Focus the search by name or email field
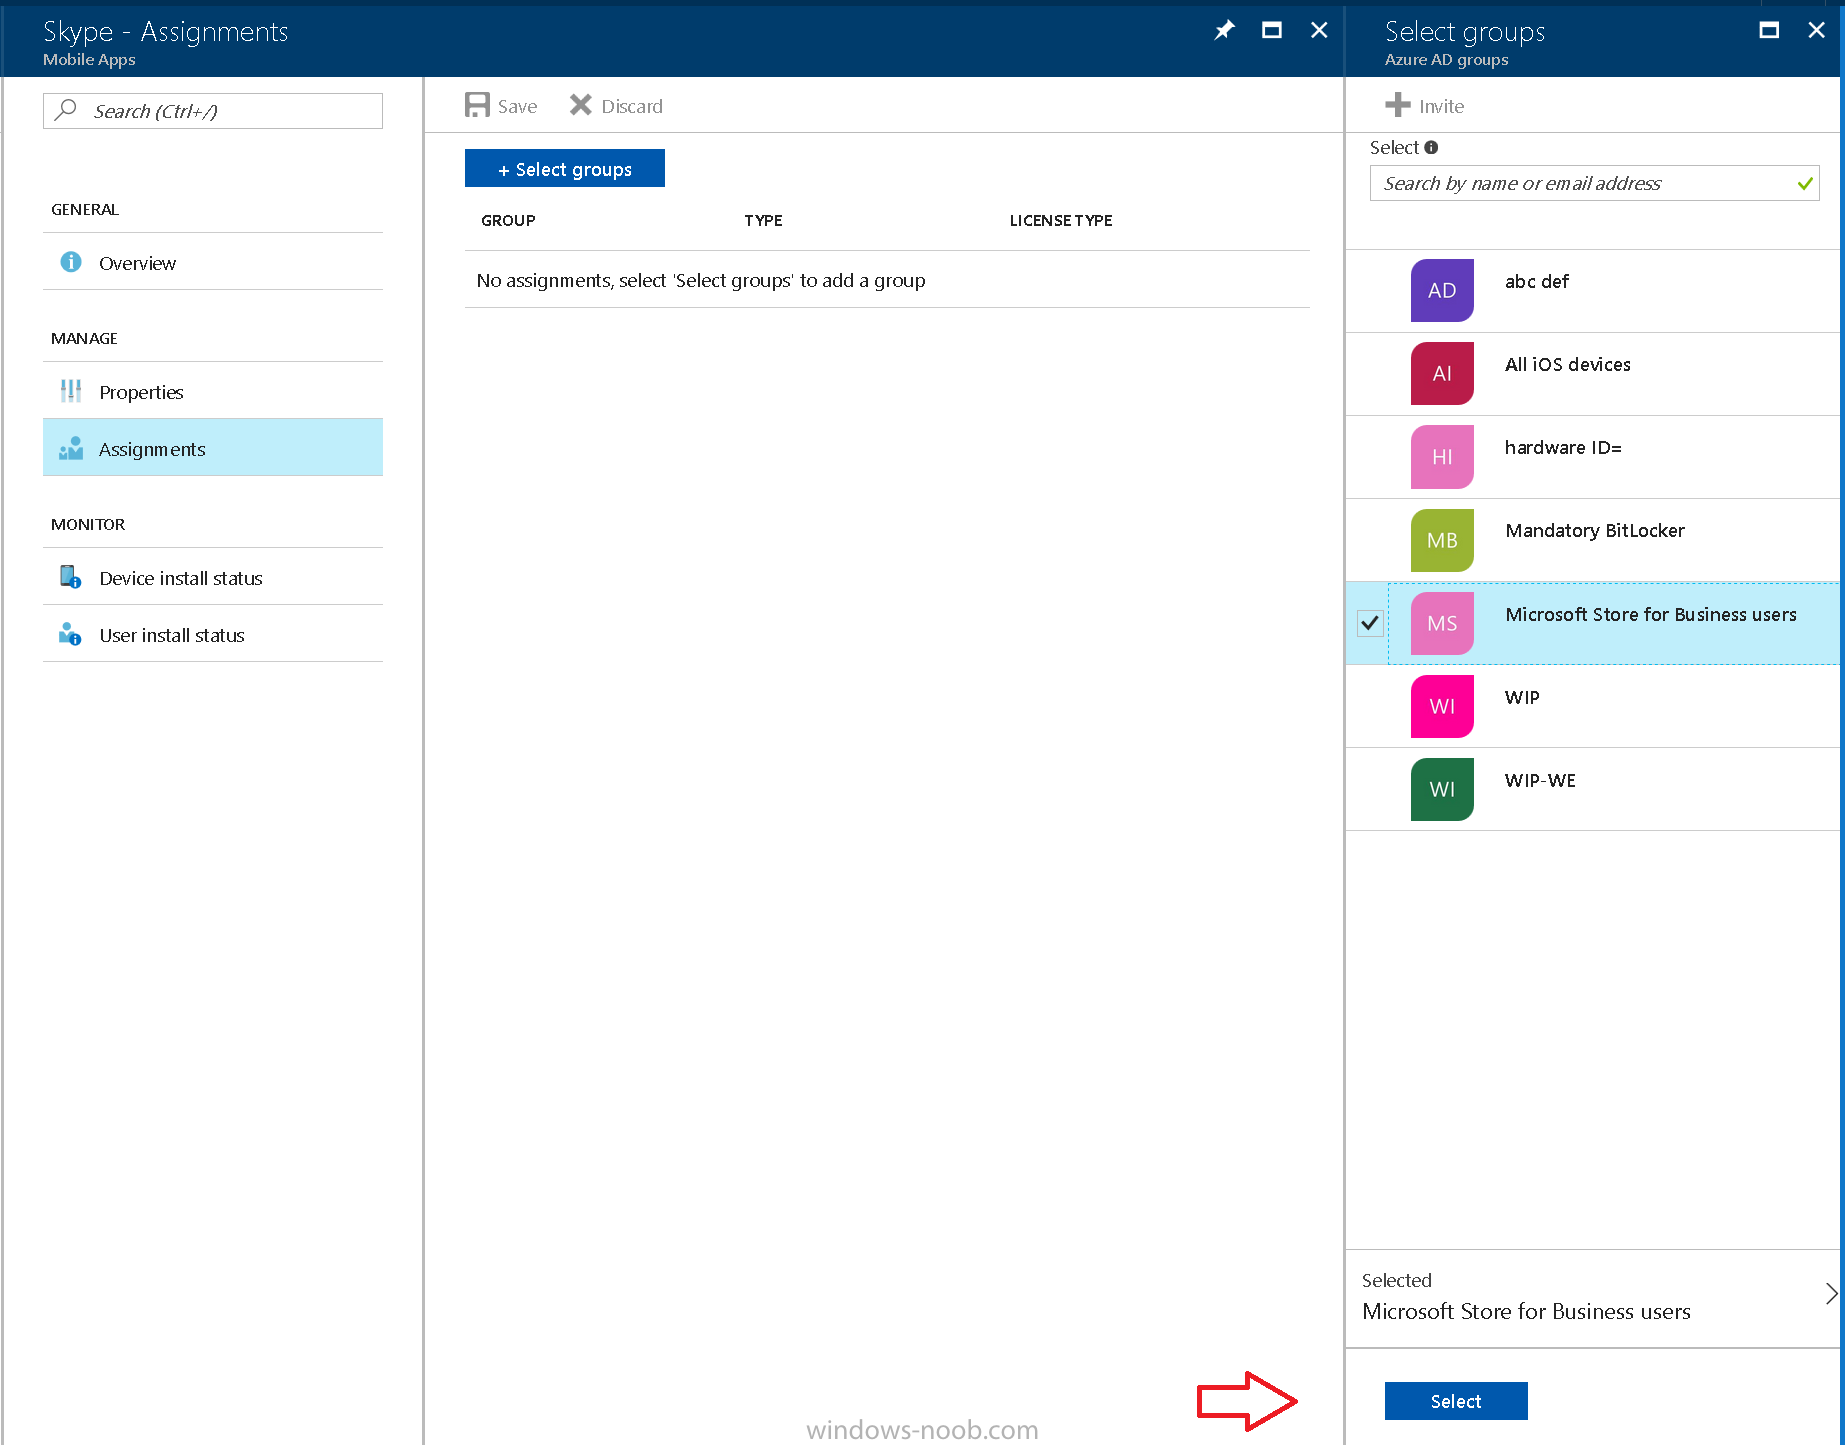 point(1594,183)
